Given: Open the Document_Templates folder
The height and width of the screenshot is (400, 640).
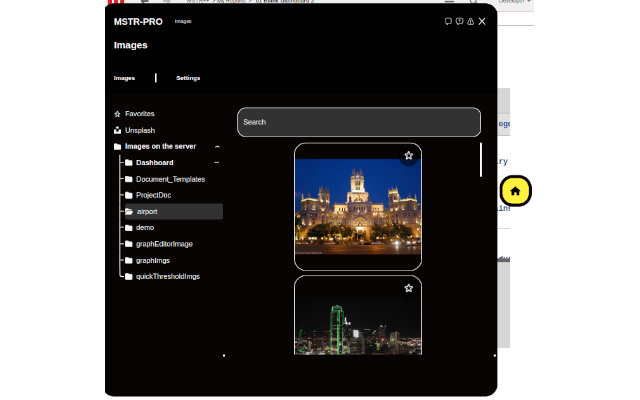Looking at the screenshot, I should coord(171,179).
